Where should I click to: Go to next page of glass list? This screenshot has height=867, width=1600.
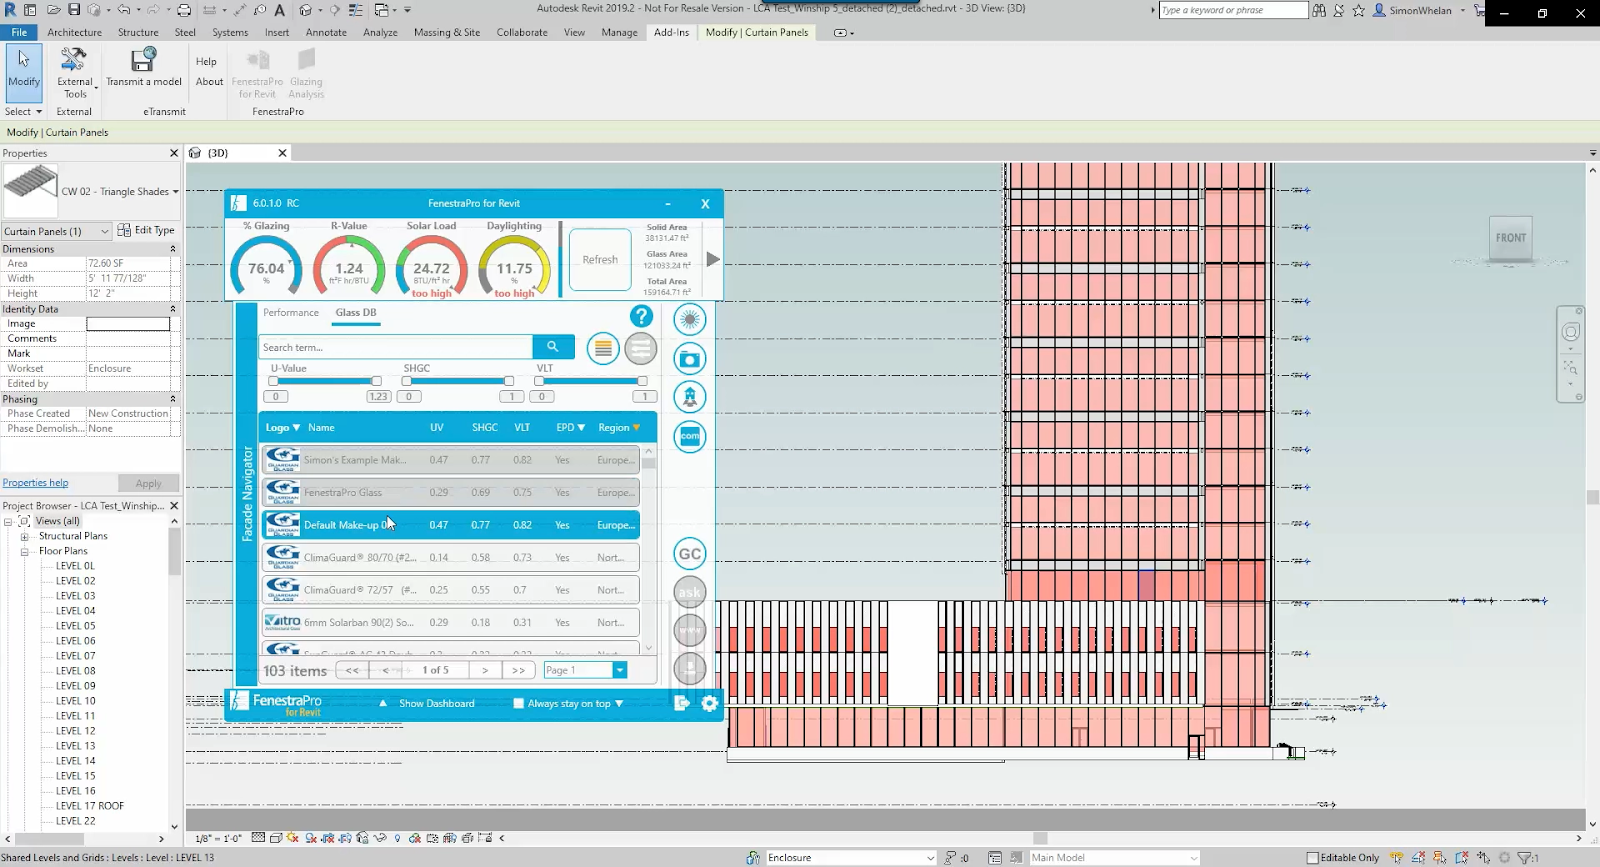pos(485,670)
